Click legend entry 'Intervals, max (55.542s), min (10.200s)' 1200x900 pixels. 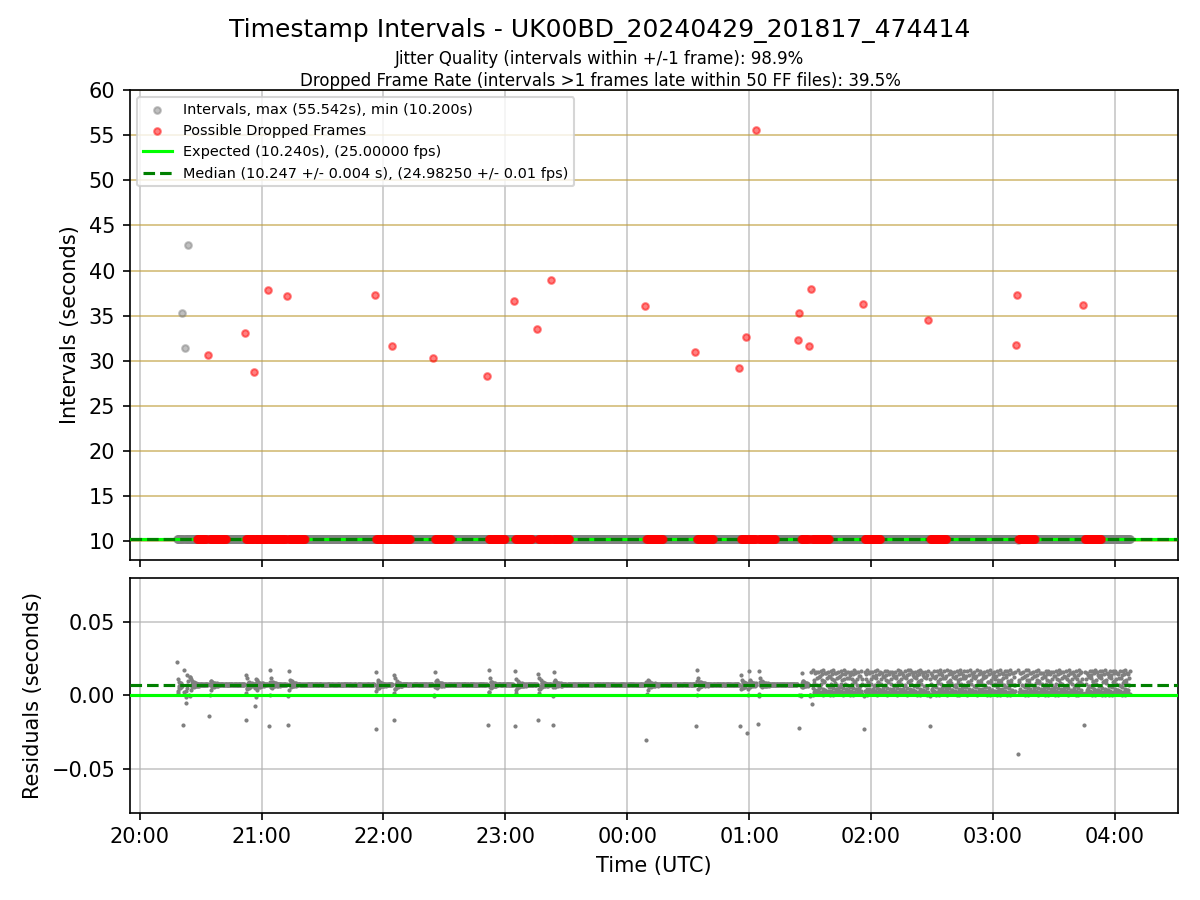click(328, 108)
